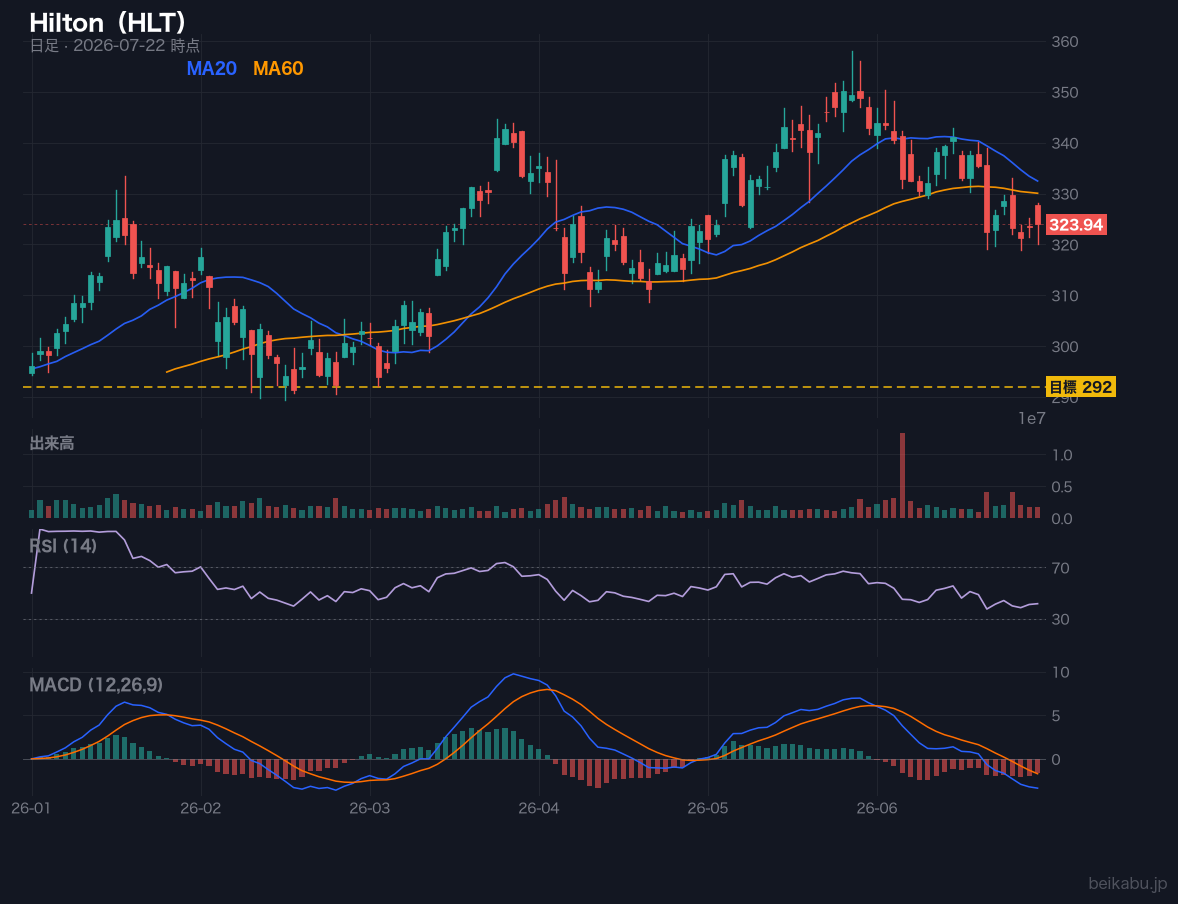Click the 1.0 volume axis label
The height and width of the screenshot is (904, 1178).
(x=1062, y=455)
